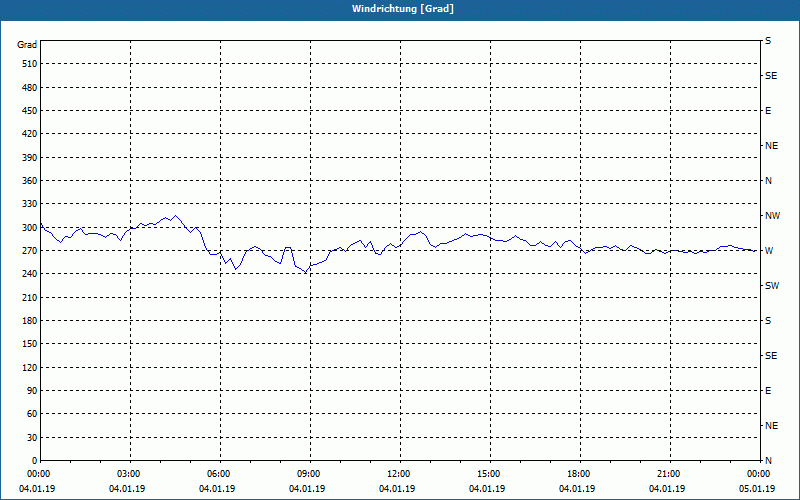Click the W compass label
800x500 pixels.
click(x=769, y=251)
